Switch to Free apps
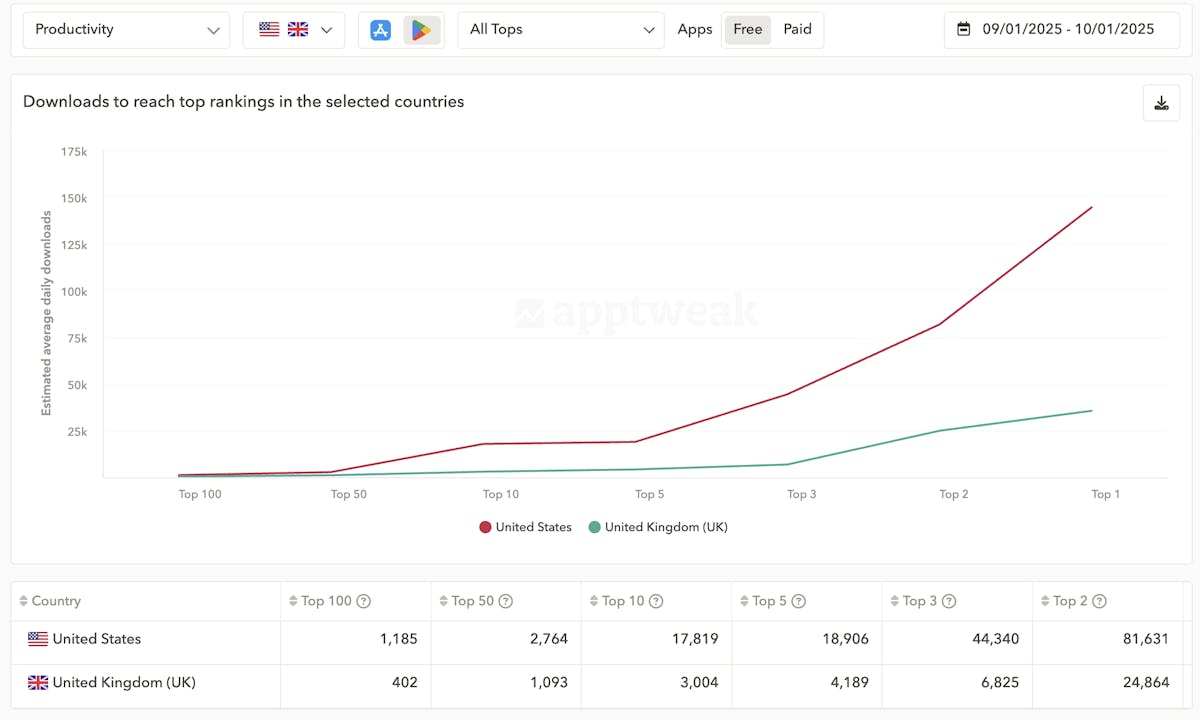The width and height of the screenshot is (1200, 720). 747,30
